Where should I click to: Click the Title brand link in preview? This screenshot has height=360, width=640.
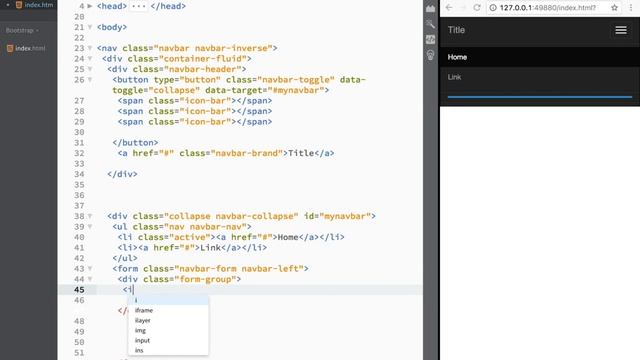(x=456, y=30)
